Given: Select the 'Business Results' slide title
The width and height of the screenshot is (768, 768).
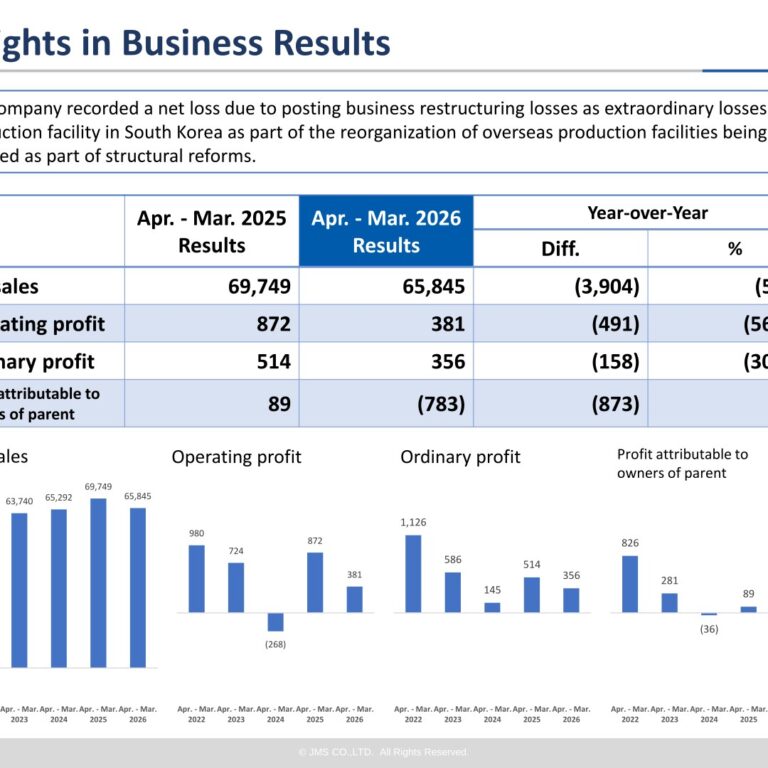Looking at the screenshot, I should click(x=256, y=43).
